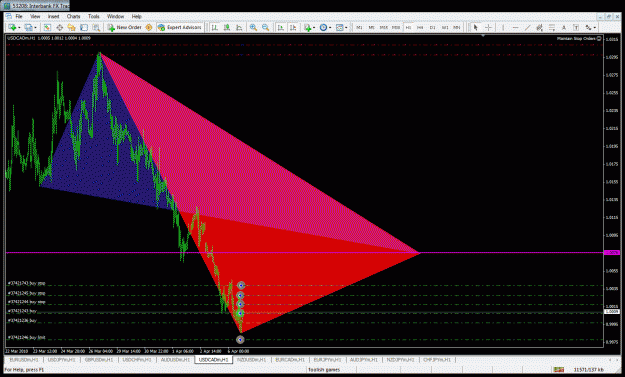This screenshot has width=625, height=377.
Task: Select the M1 timeframe button
Action: [x=359, y=27]
